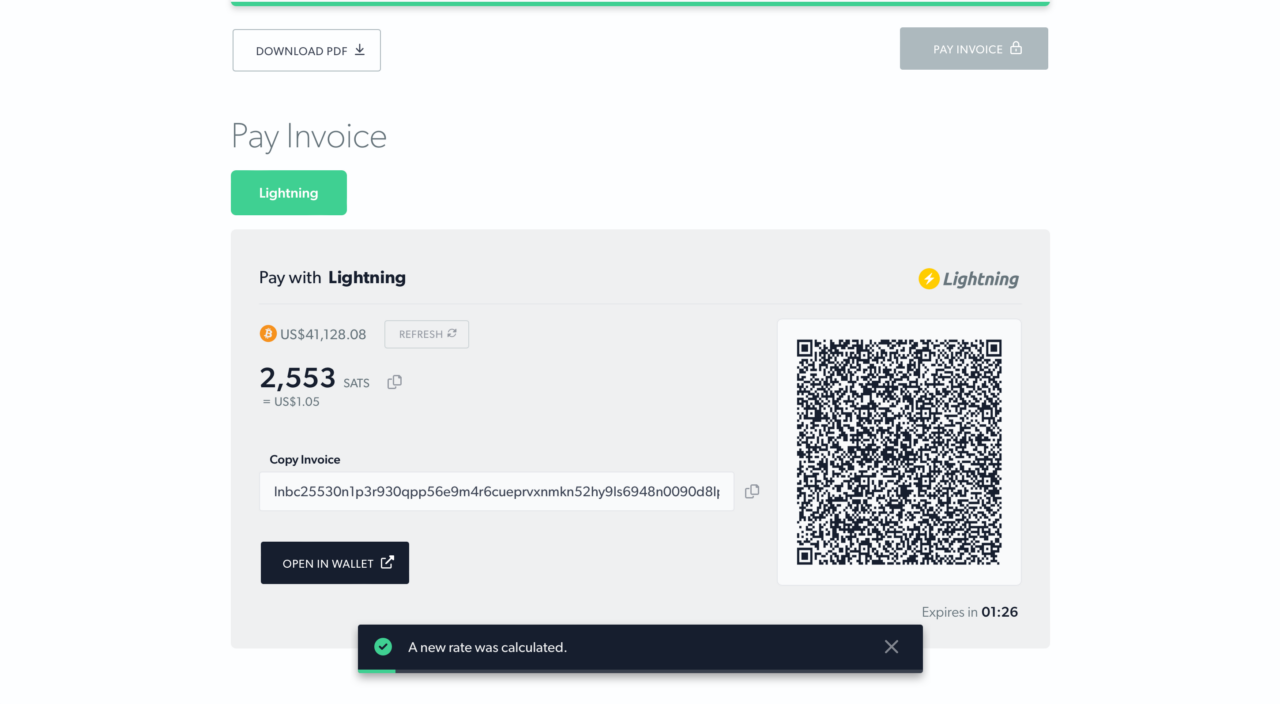
Task: Click the Pay Invoice heading
Action: tap(309, 137)
